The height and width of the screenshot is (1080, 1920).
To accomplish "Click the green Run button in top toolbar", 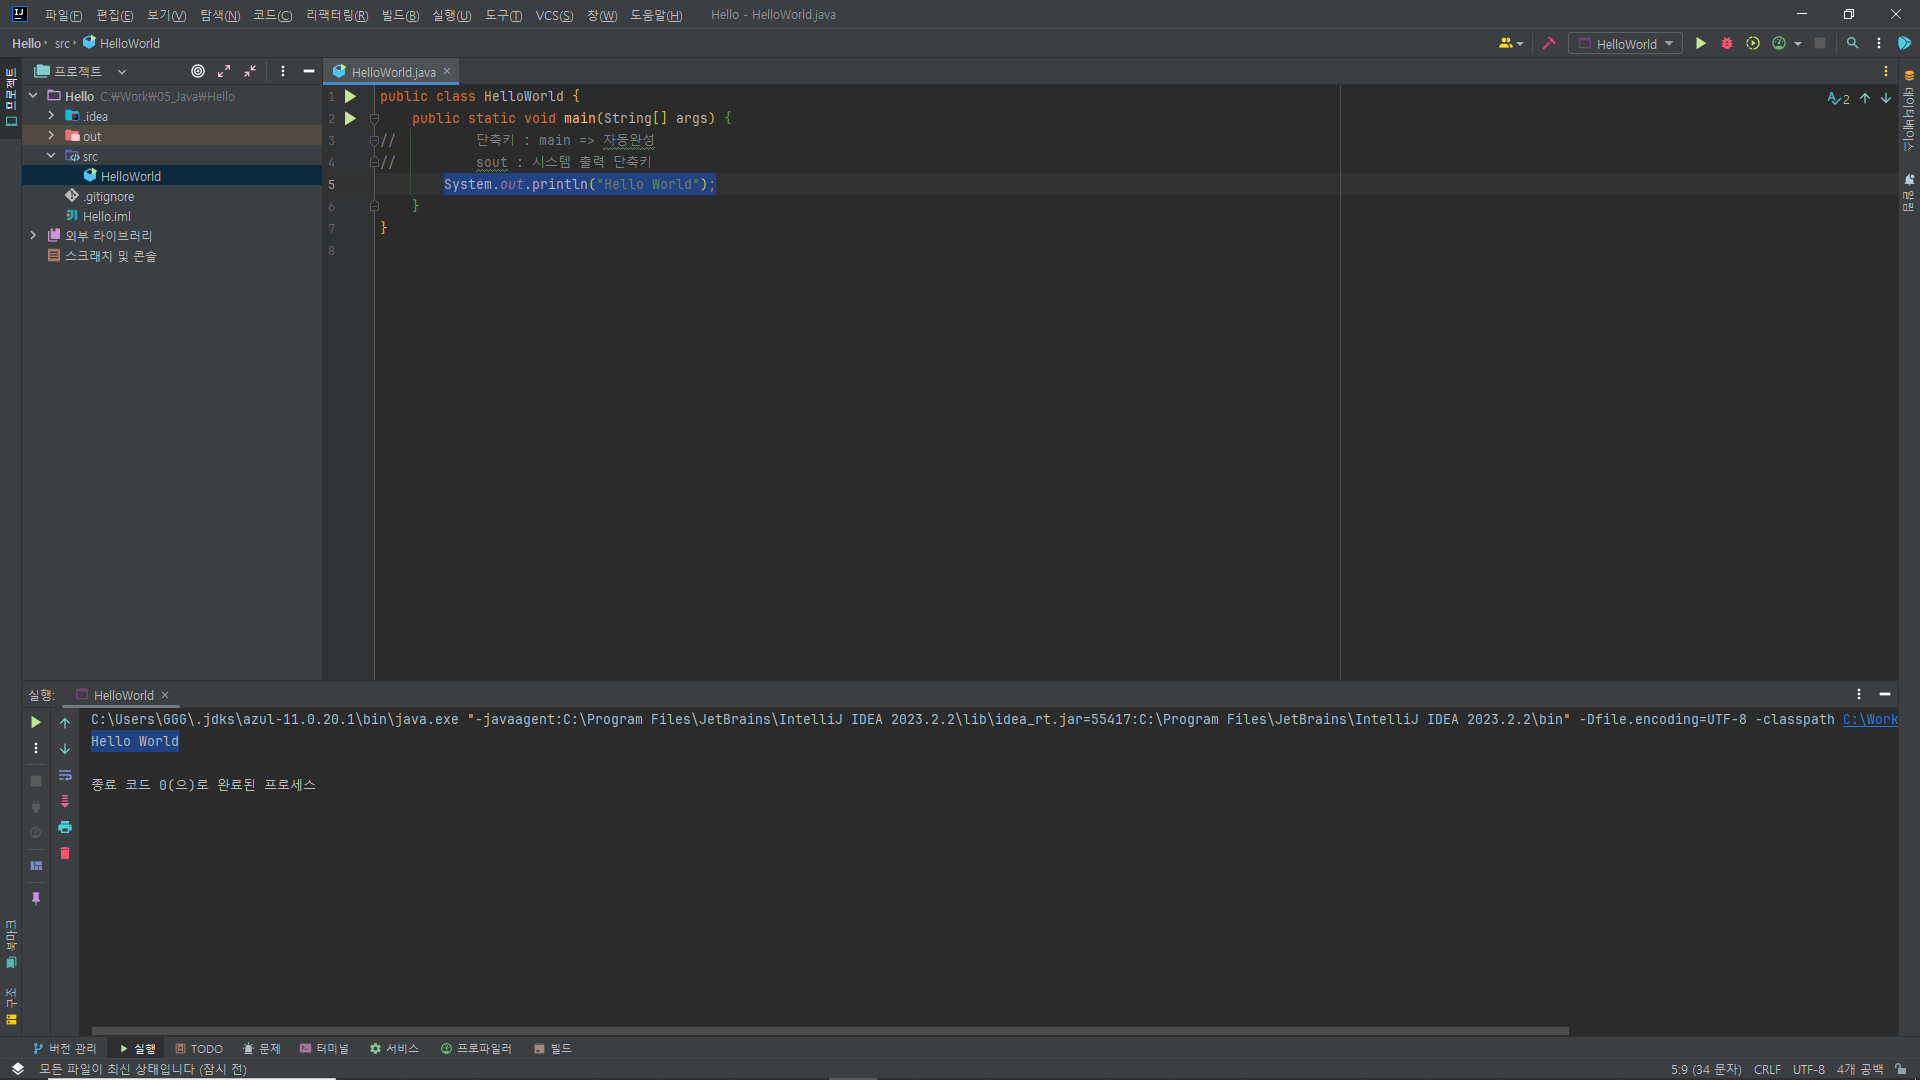I will [x=1700, y=44].
